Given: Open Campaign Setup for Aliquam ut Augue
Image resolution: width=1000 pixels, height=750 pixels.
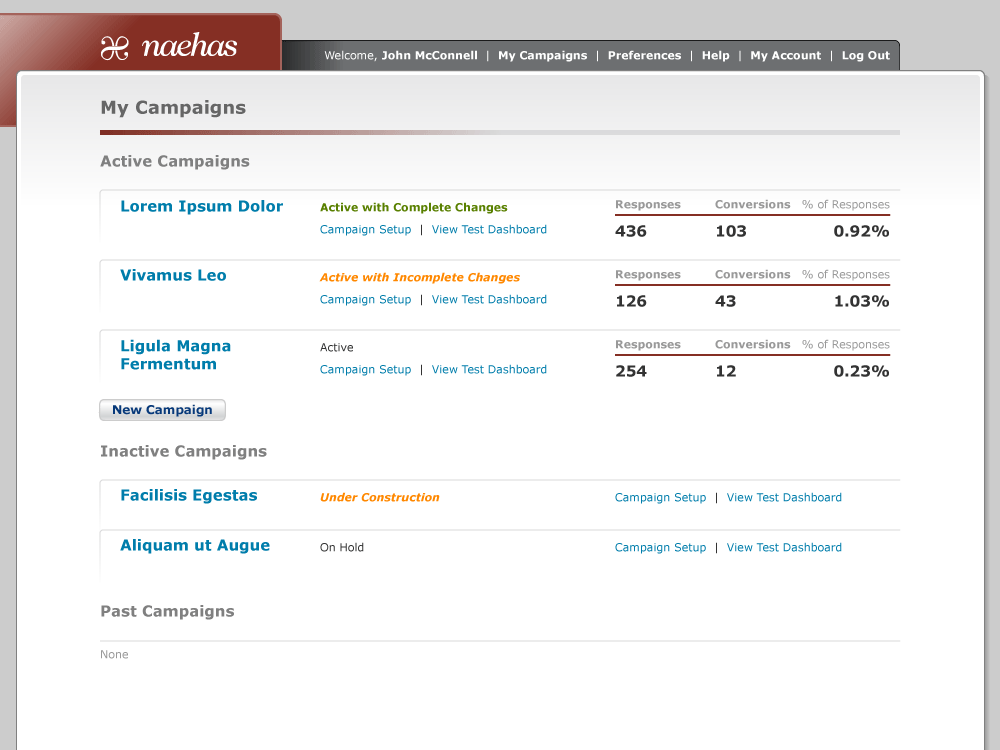Looking at the screenshot, I should pos(660,548).
